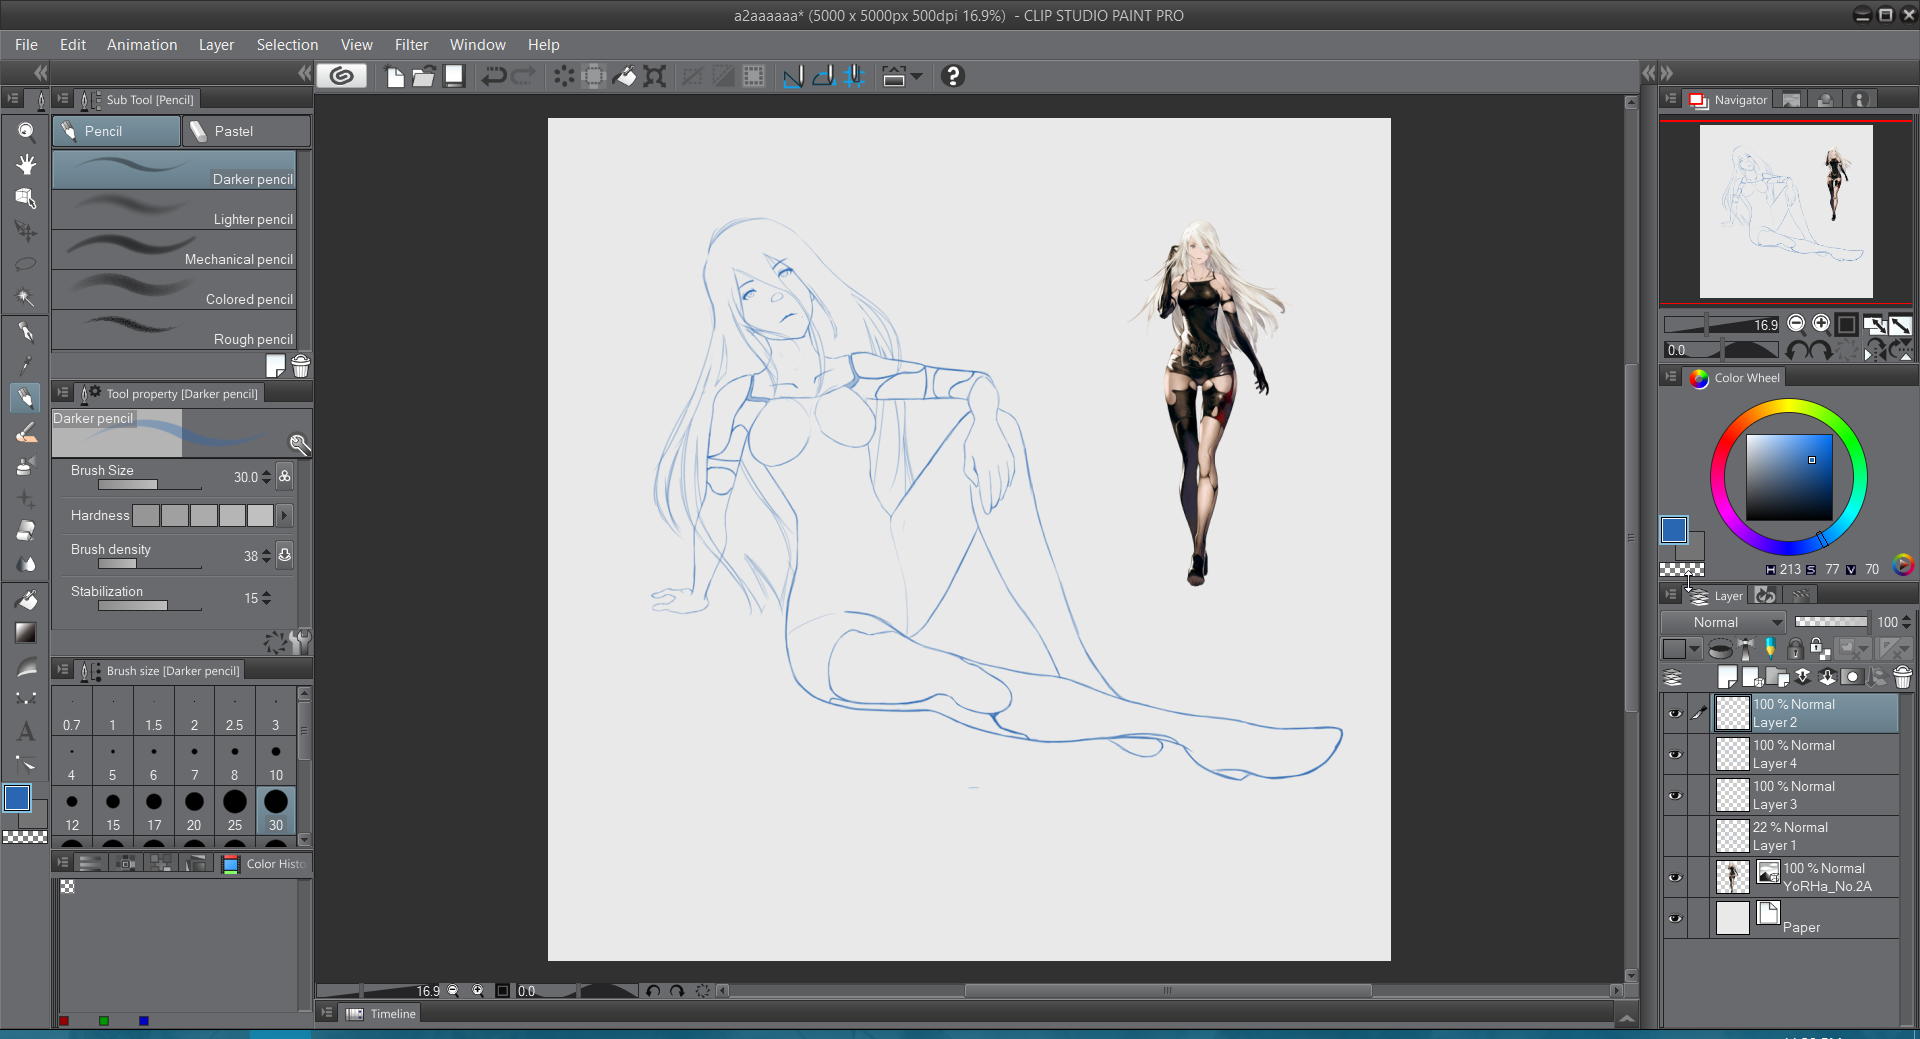The image size is (1920, 1039).
Task: Open the layer blending mode dropdown
Action: click(1724, 622)
